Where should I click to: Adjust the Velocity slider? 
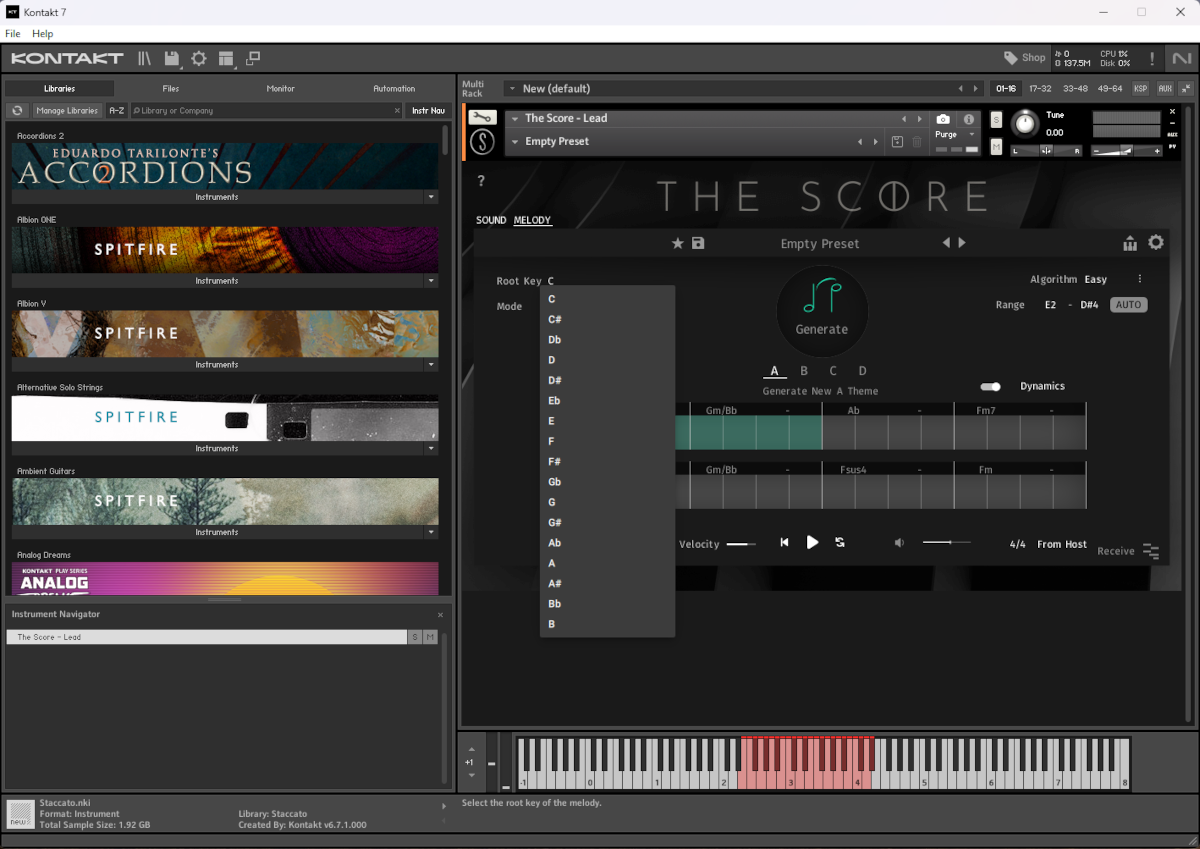point(741,544)
